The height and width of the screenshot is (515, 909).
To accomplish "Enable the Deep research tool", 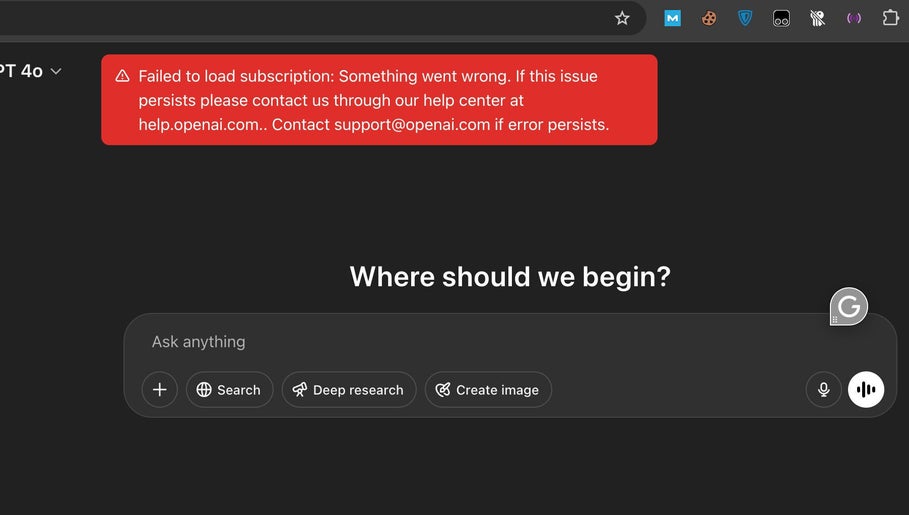I will click(349, 390).
